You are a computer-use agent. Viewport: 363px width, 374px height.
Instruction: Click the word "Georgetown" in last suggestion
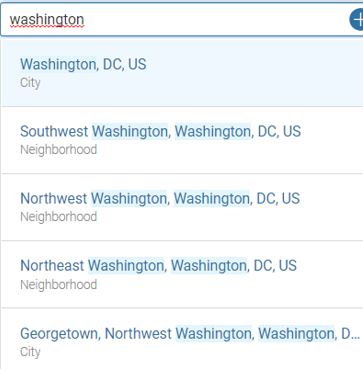tap(59, 334)
